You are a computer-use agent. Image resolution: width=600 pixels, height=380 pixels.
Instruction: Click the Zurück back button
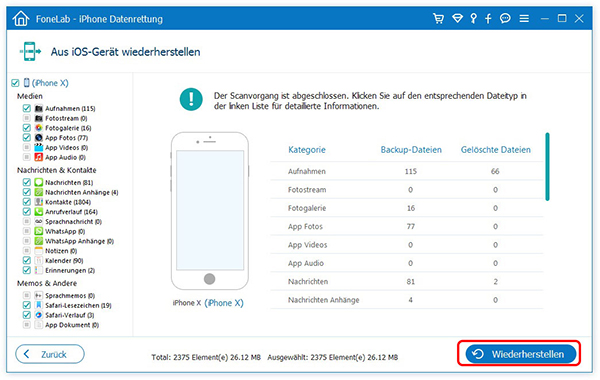50,354
